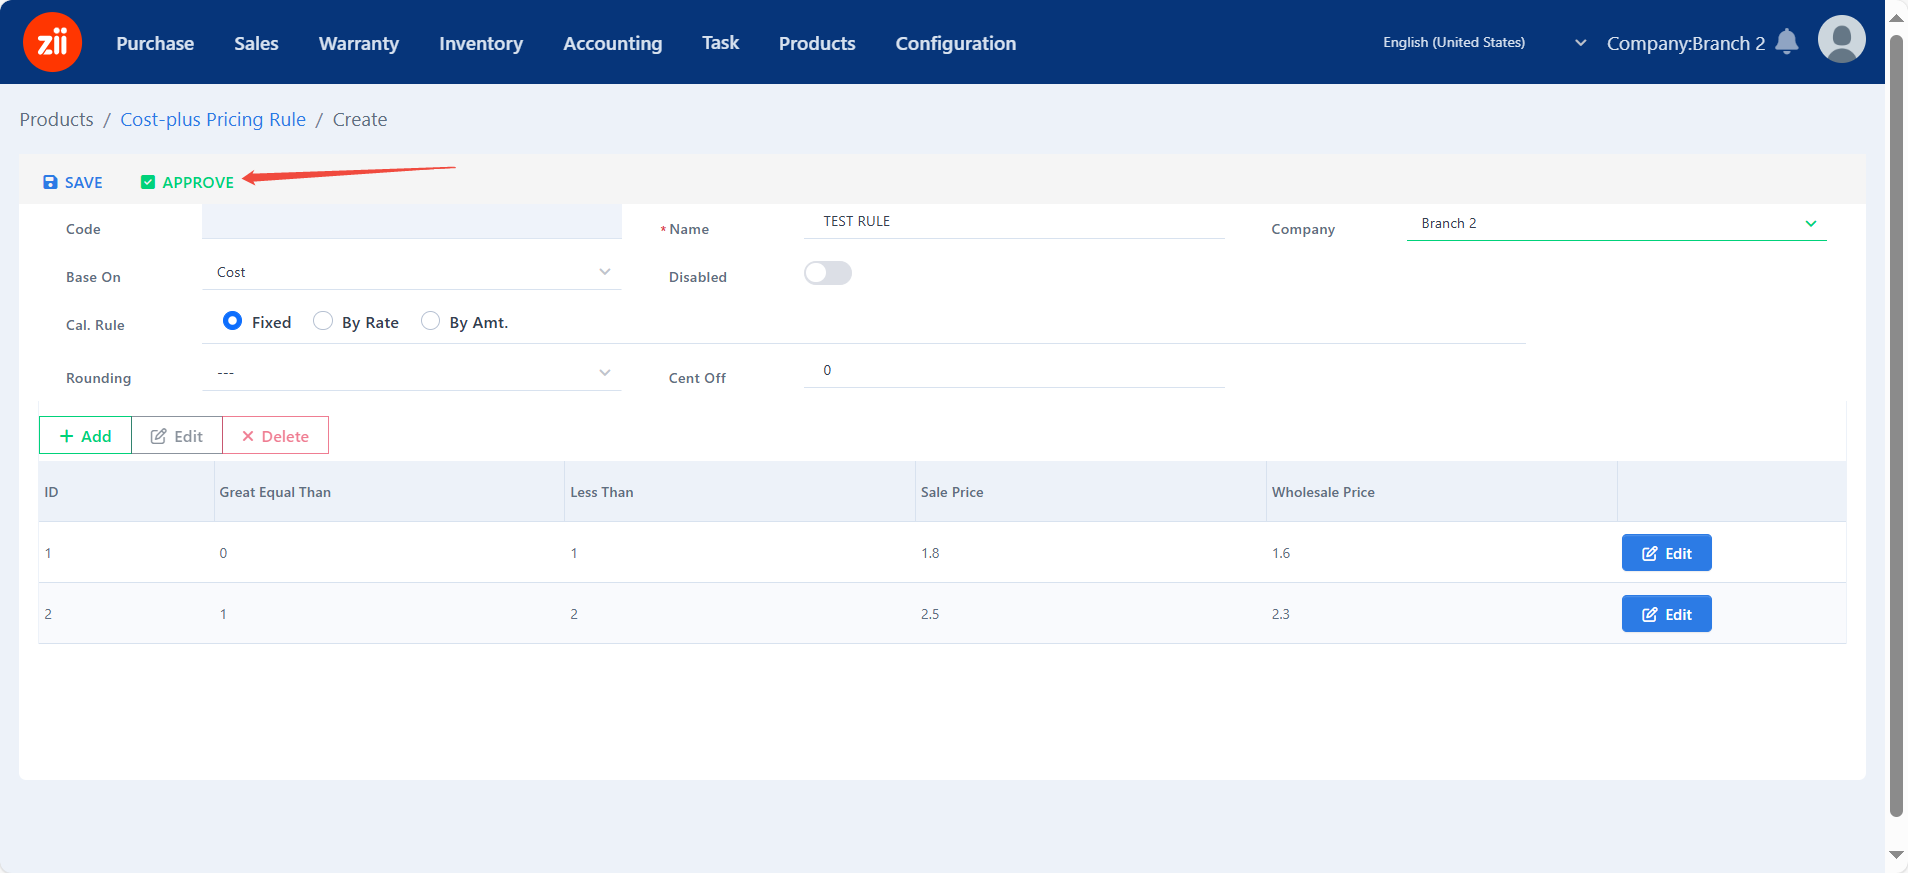Click the Approve checkmark icon
Screen dimensions: 1908x873
(148, 182)
